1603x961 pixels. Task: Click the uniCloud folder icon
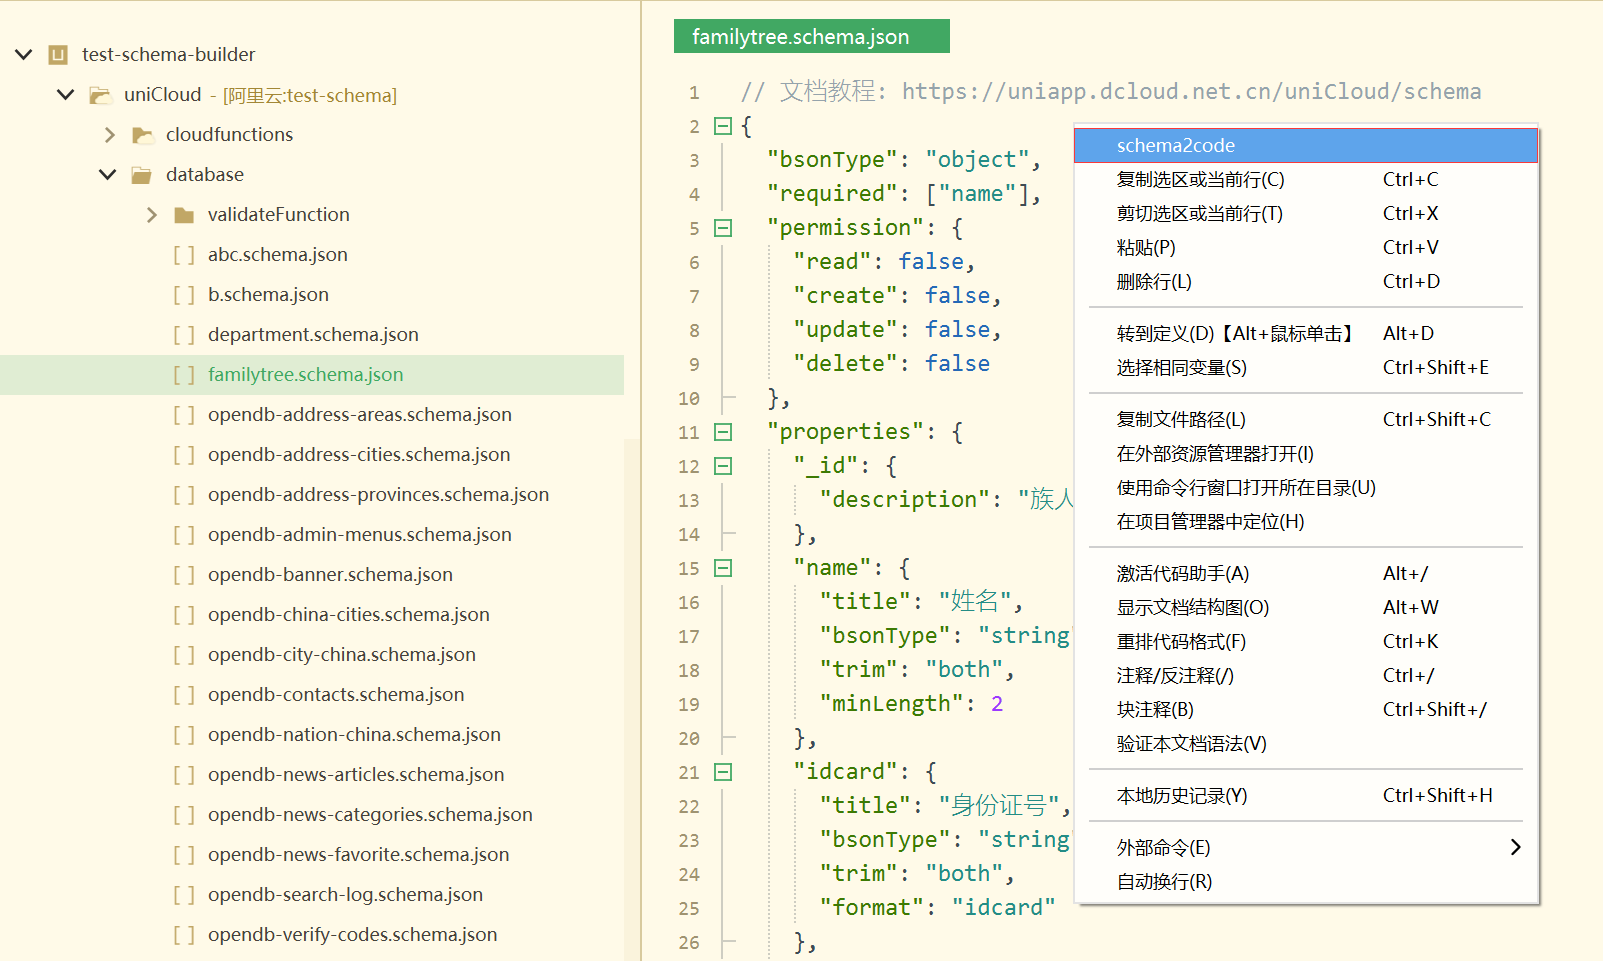pyautogui.click(x=100, y=95)
